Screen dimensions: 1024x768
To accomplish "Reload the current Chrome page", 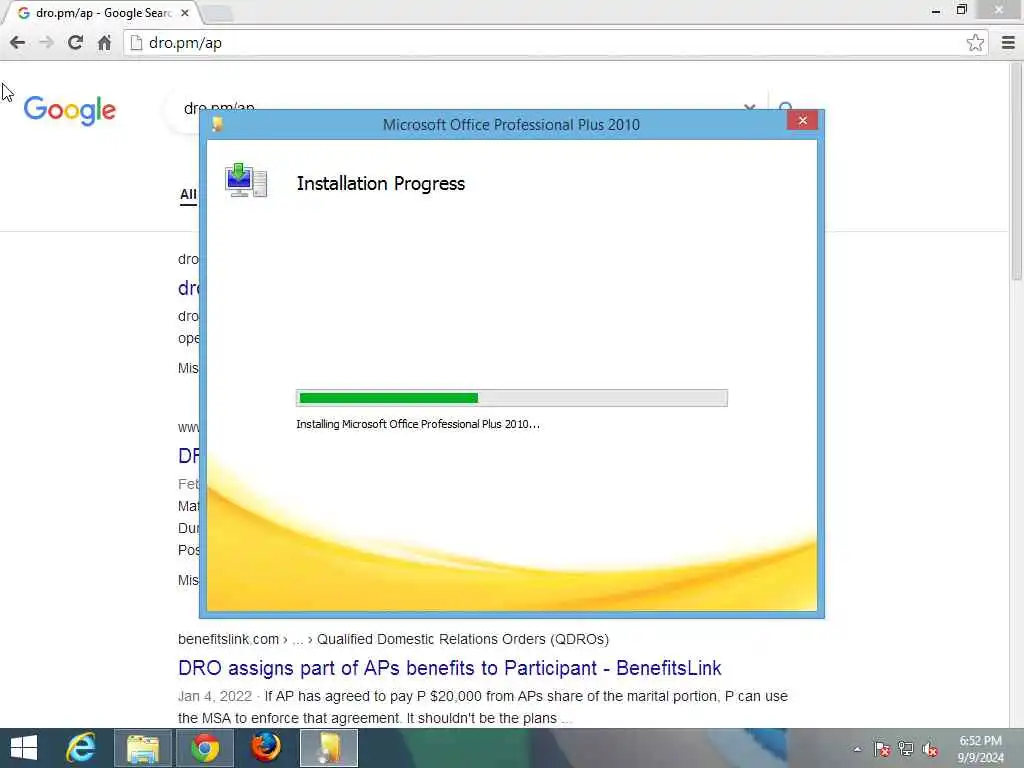I will (x=75, y=42).
